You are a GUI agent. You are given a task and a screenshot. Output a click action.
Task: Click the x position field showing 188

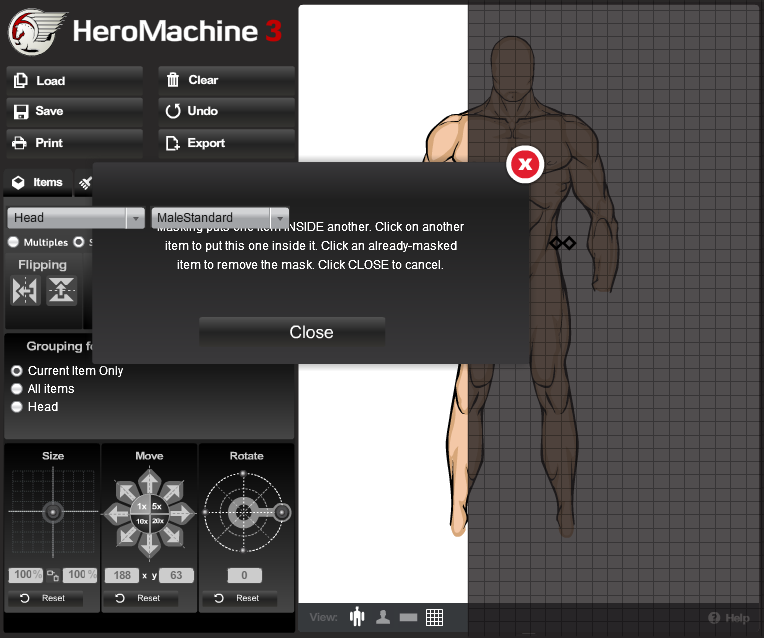point(122,575)
